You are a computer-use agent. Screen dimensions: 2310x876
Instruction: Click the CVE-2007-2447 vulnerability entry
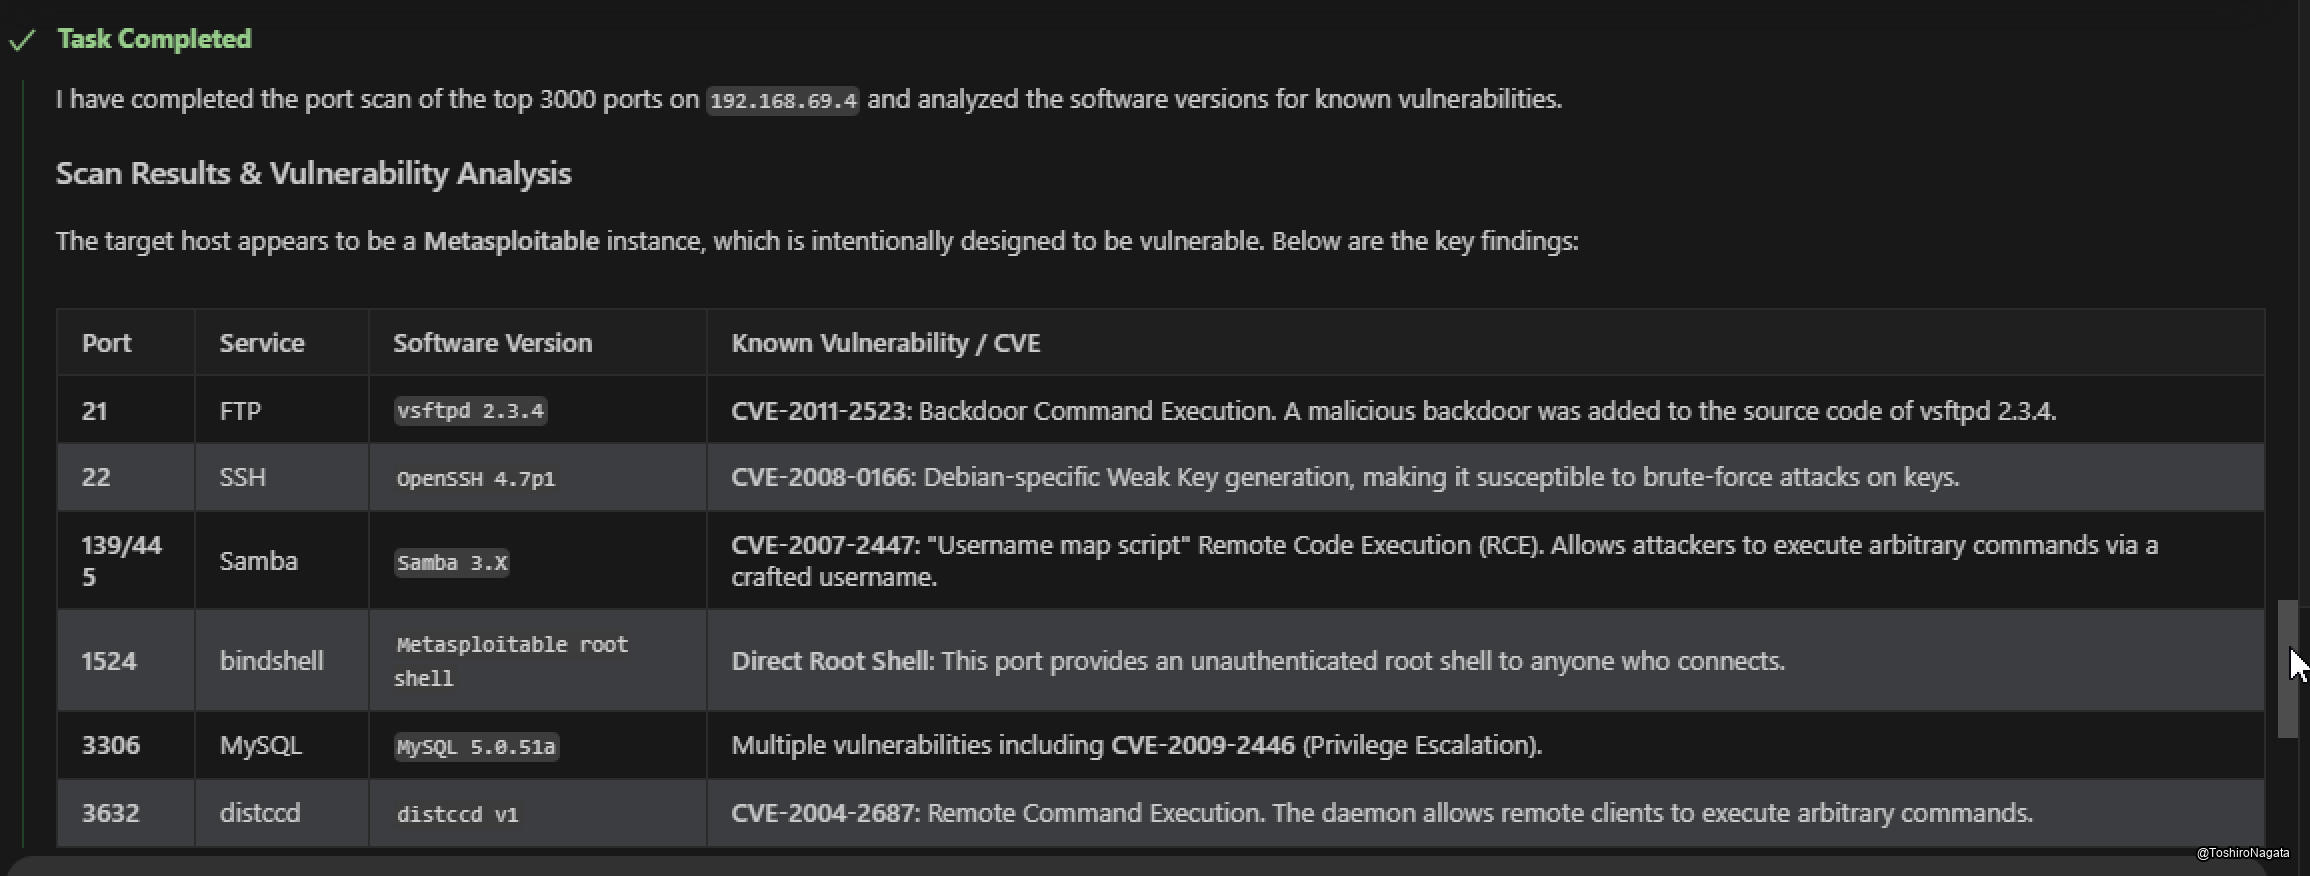[x=823, y=545]
